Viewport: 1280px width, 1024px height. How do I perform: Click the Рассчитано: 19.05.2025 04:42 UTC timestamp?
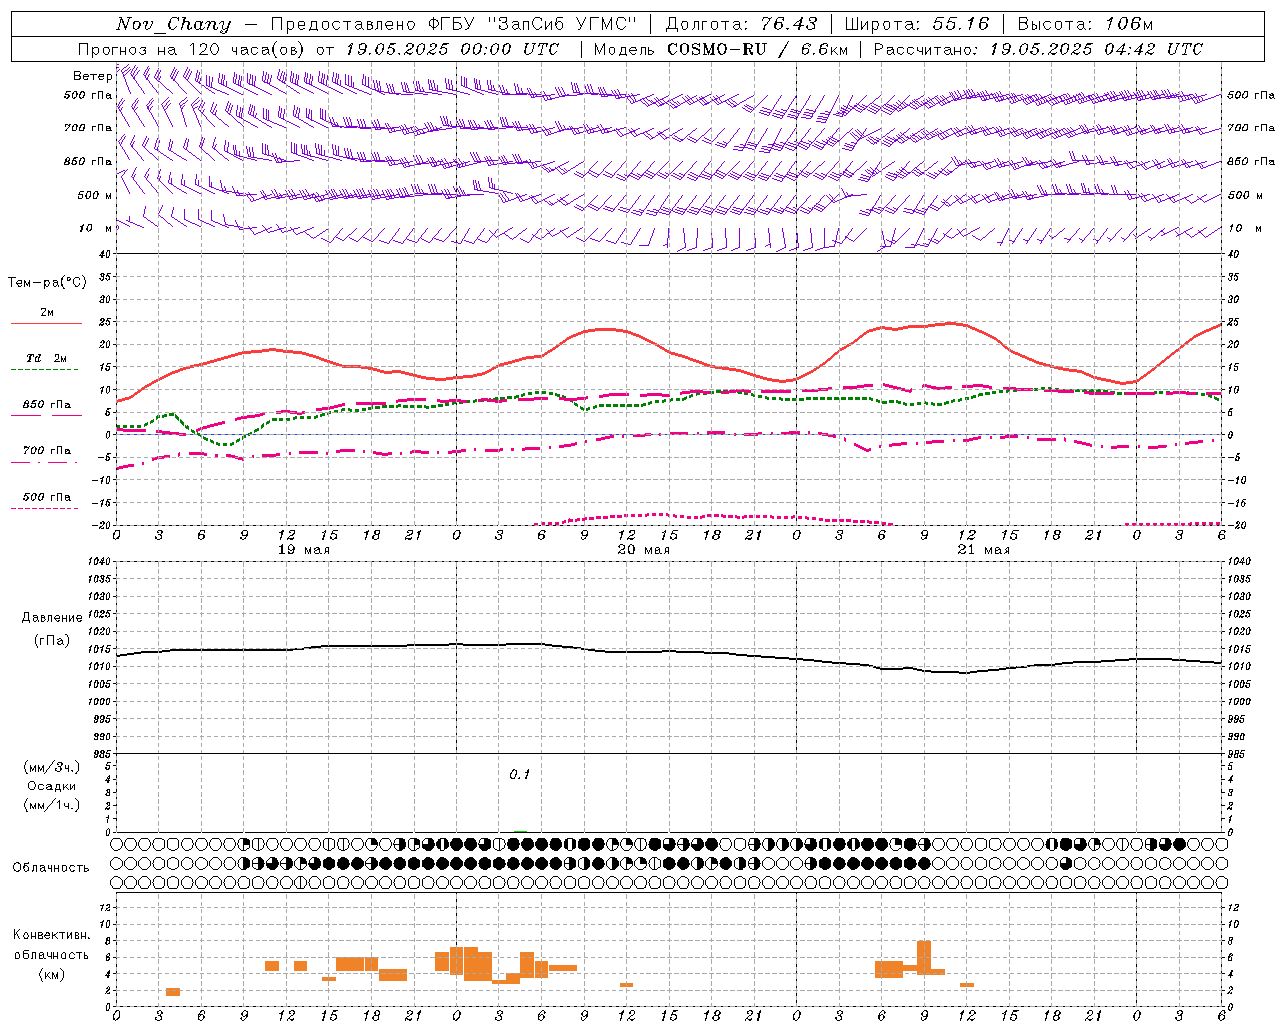click(x=1038, y=49)
